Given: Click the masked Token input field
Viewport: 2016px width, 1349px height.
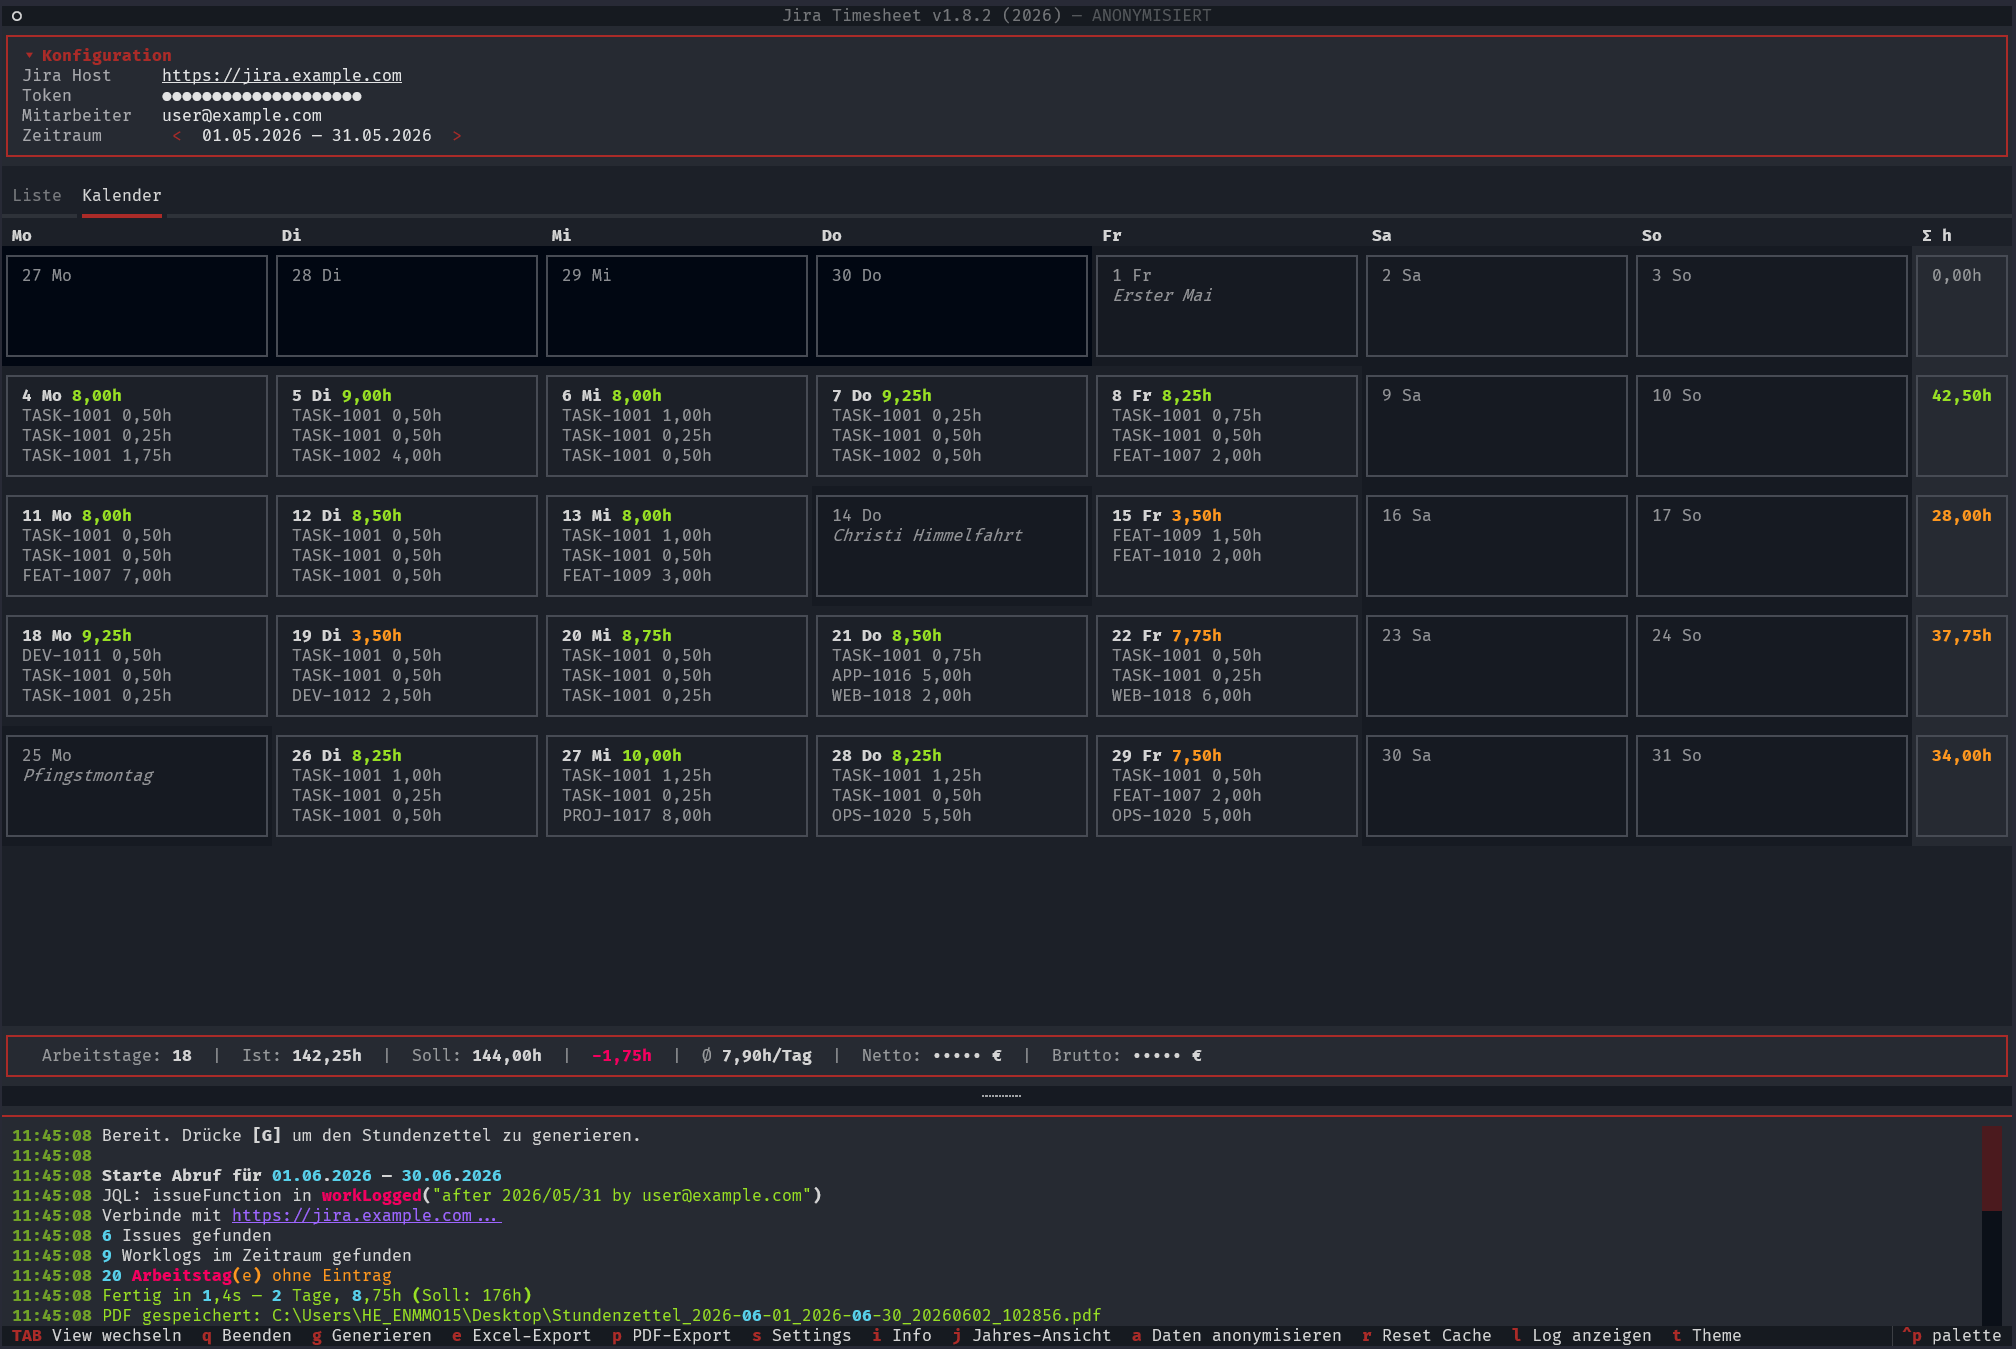Looking at the screenshot, I should click(262, 96).
